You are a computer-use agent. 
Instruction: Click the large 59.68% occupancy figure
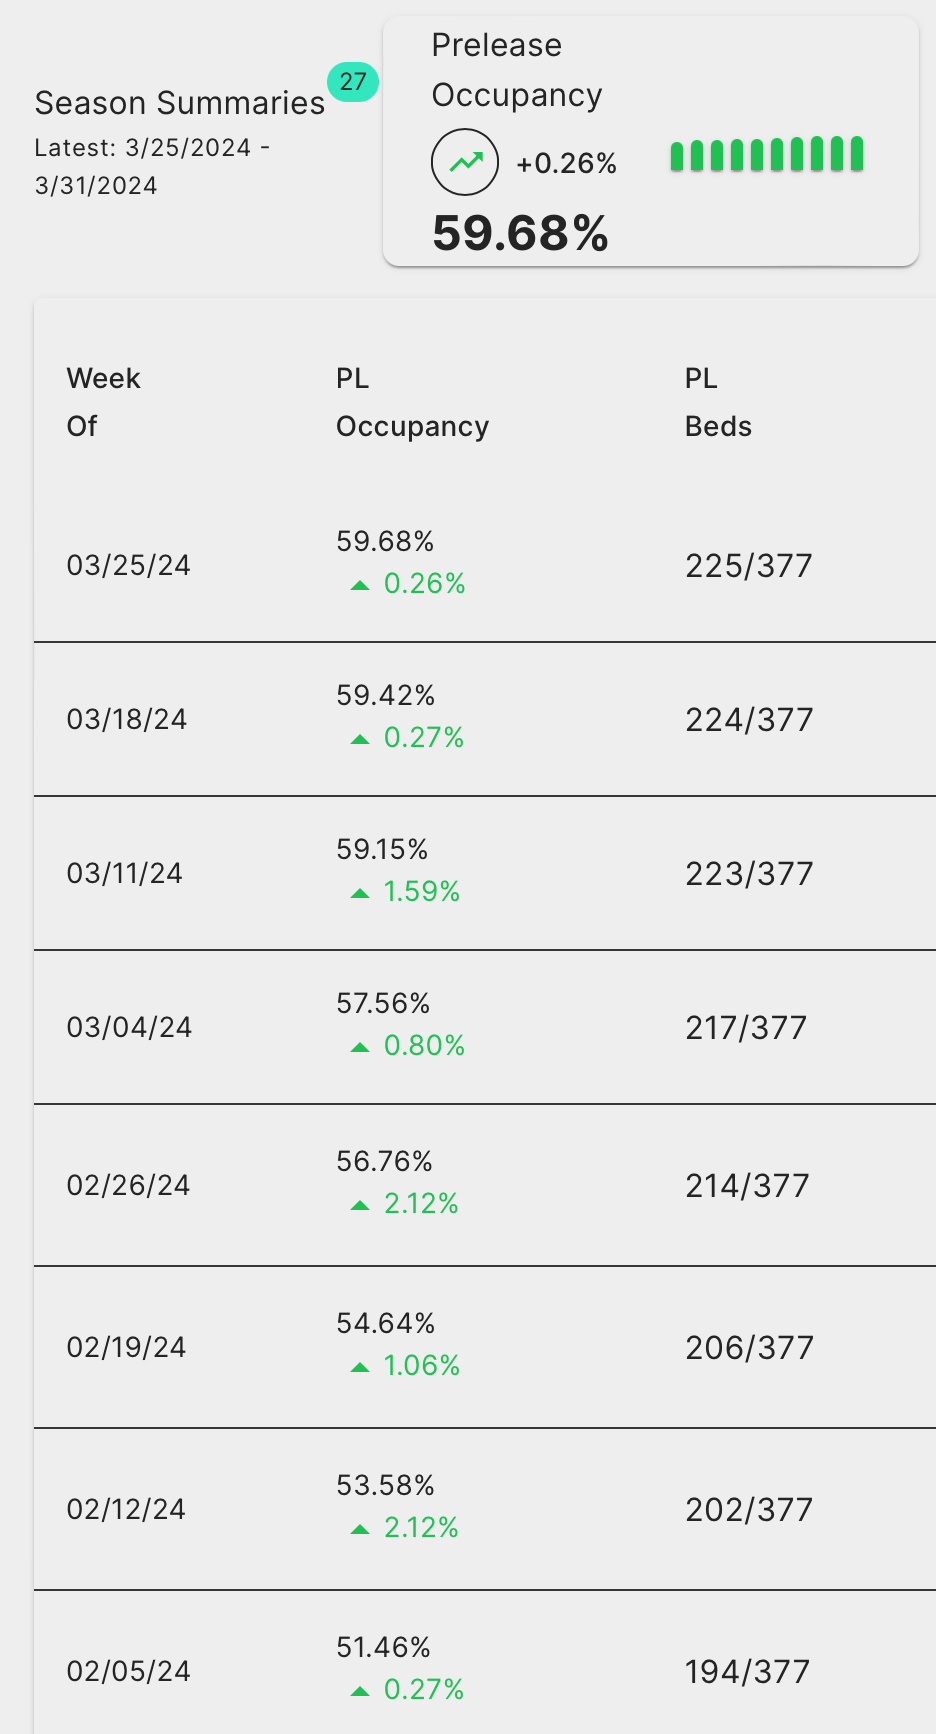tap(520, 234)
